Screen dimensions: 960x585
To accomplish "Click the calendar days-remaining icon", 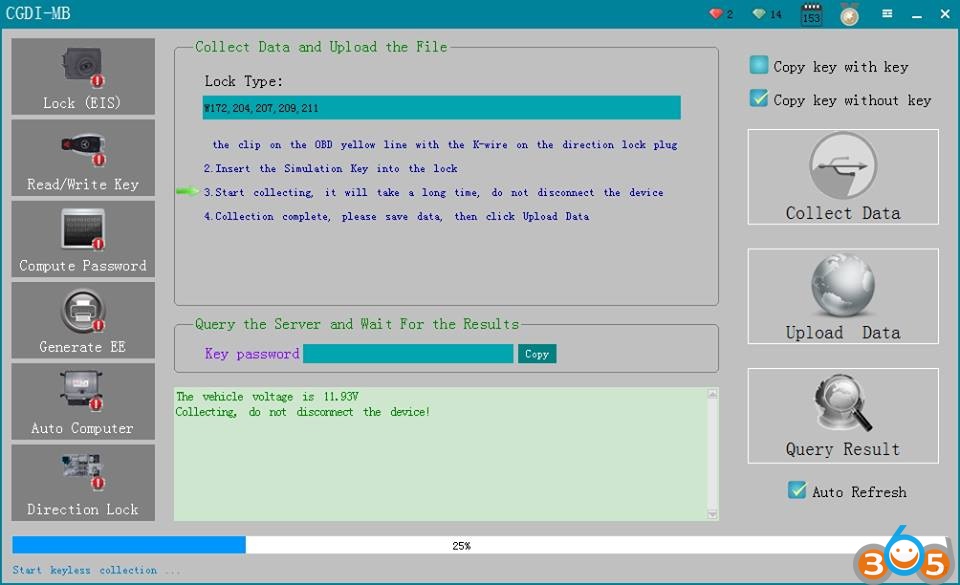I will point(811,15).
